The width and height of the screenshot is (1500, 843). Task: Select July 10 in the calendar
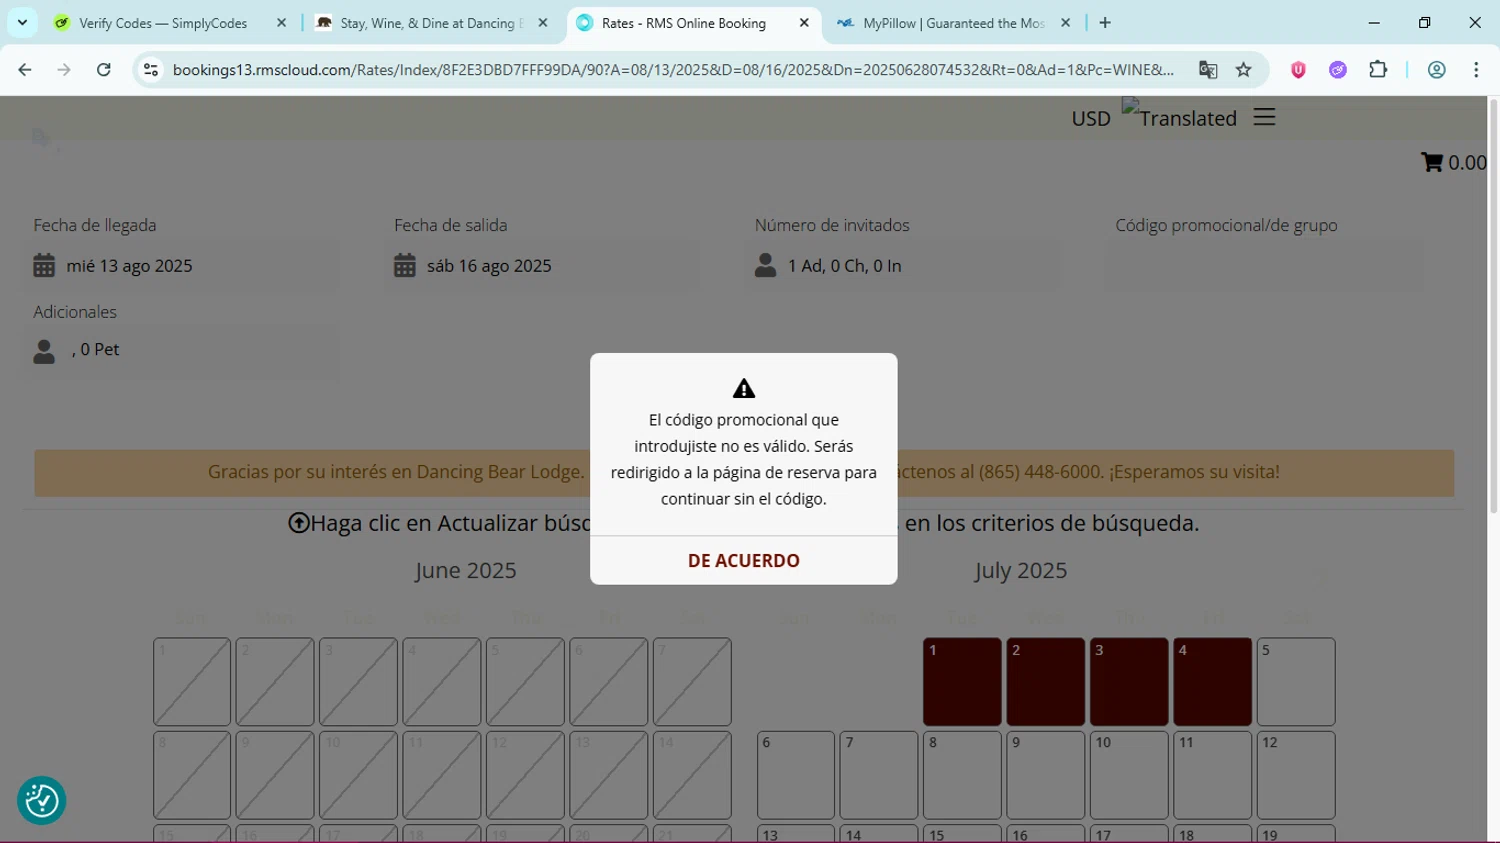tap(1129, 775)
